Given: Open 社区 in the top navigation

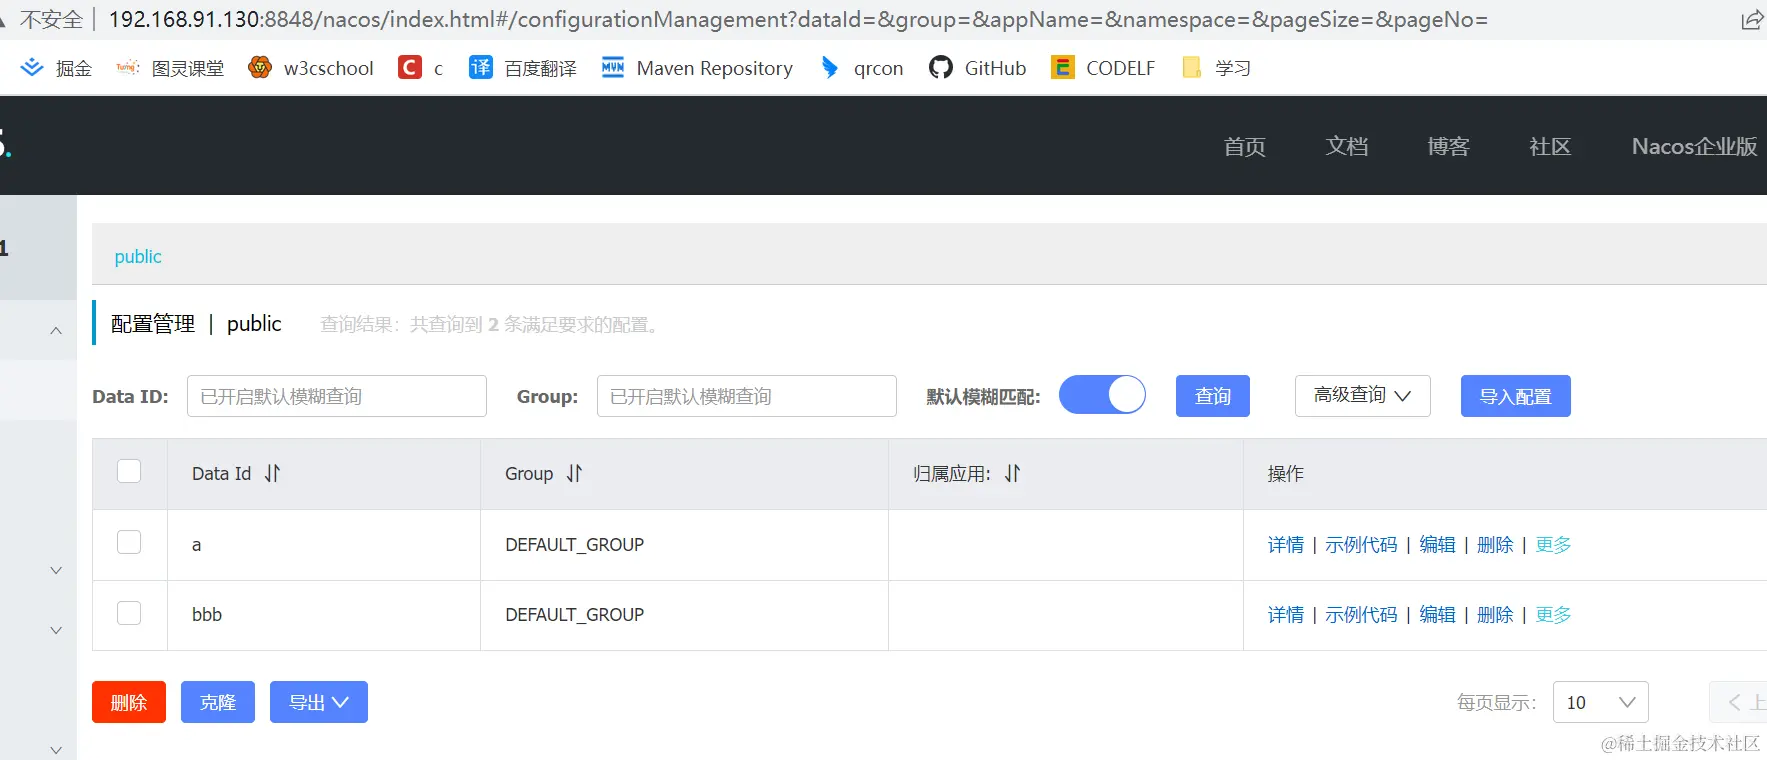Looking at the screenshot, I should pyautogui.click(x=1550, y=147).
